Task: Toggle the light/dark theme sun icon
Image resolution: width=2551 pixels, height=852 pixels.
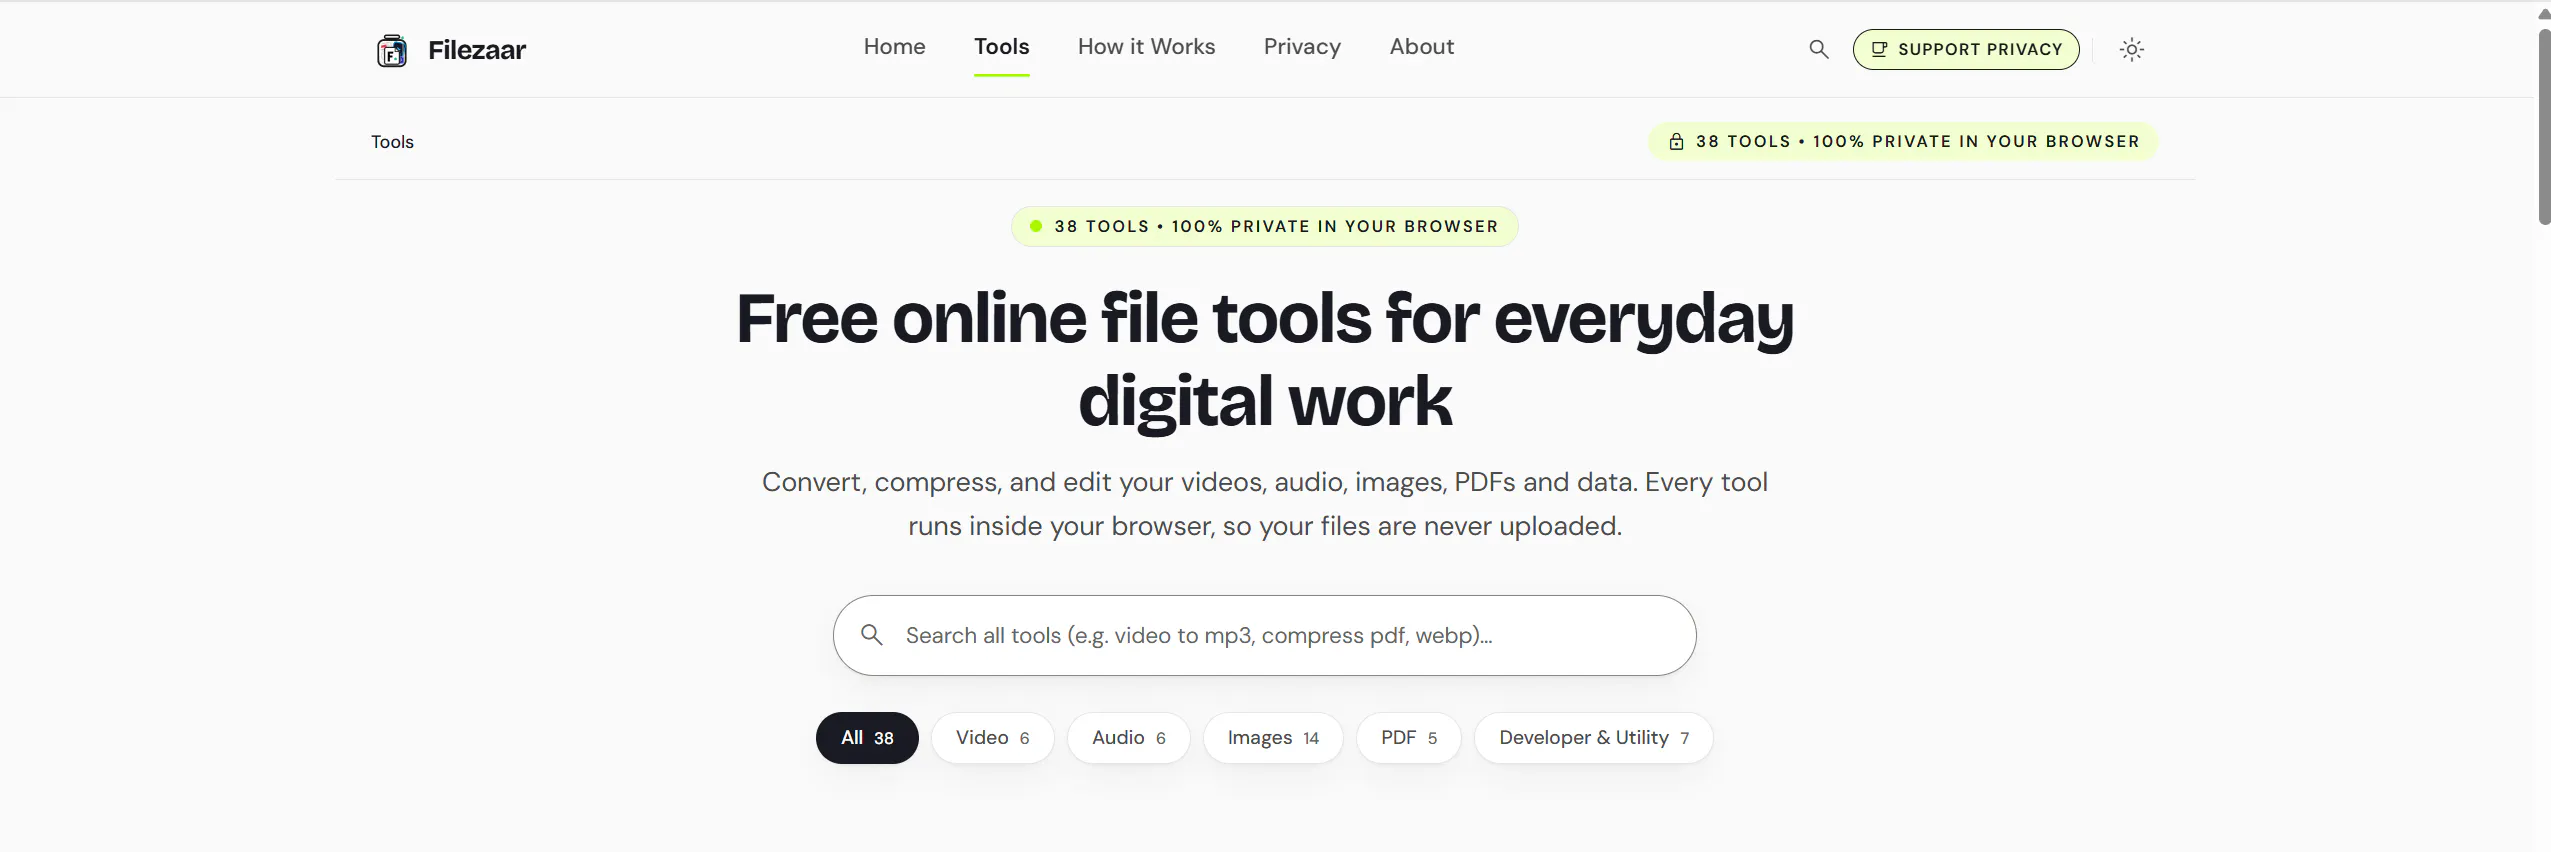Action: coord(2131,49)
